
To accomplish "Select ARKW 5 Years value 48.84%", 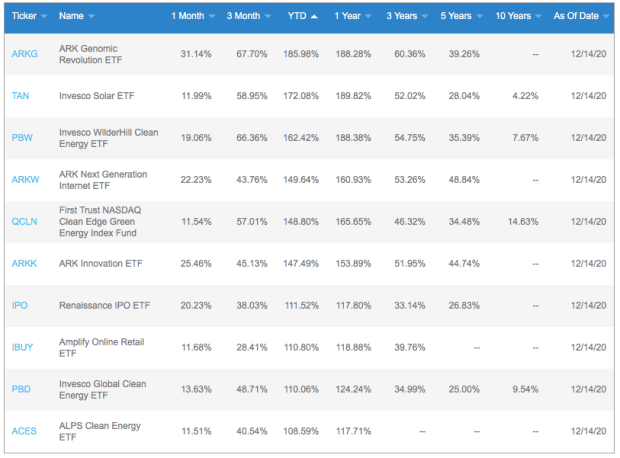I will click(464, 180).
